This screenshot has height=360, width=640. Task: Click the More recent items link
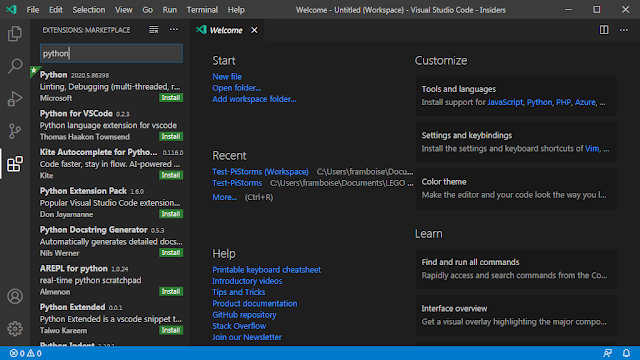224,197
